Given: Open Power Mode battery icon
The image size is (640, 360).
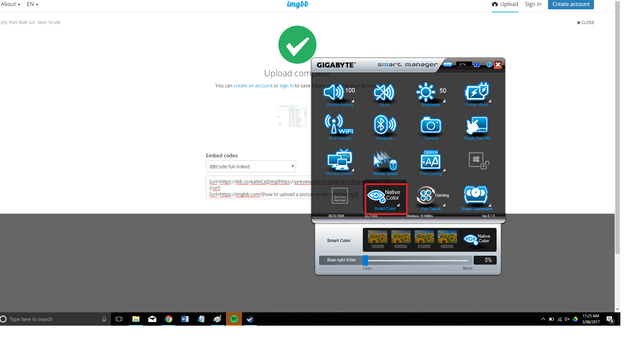Looking at the screenshot, I should pos(477,93).
